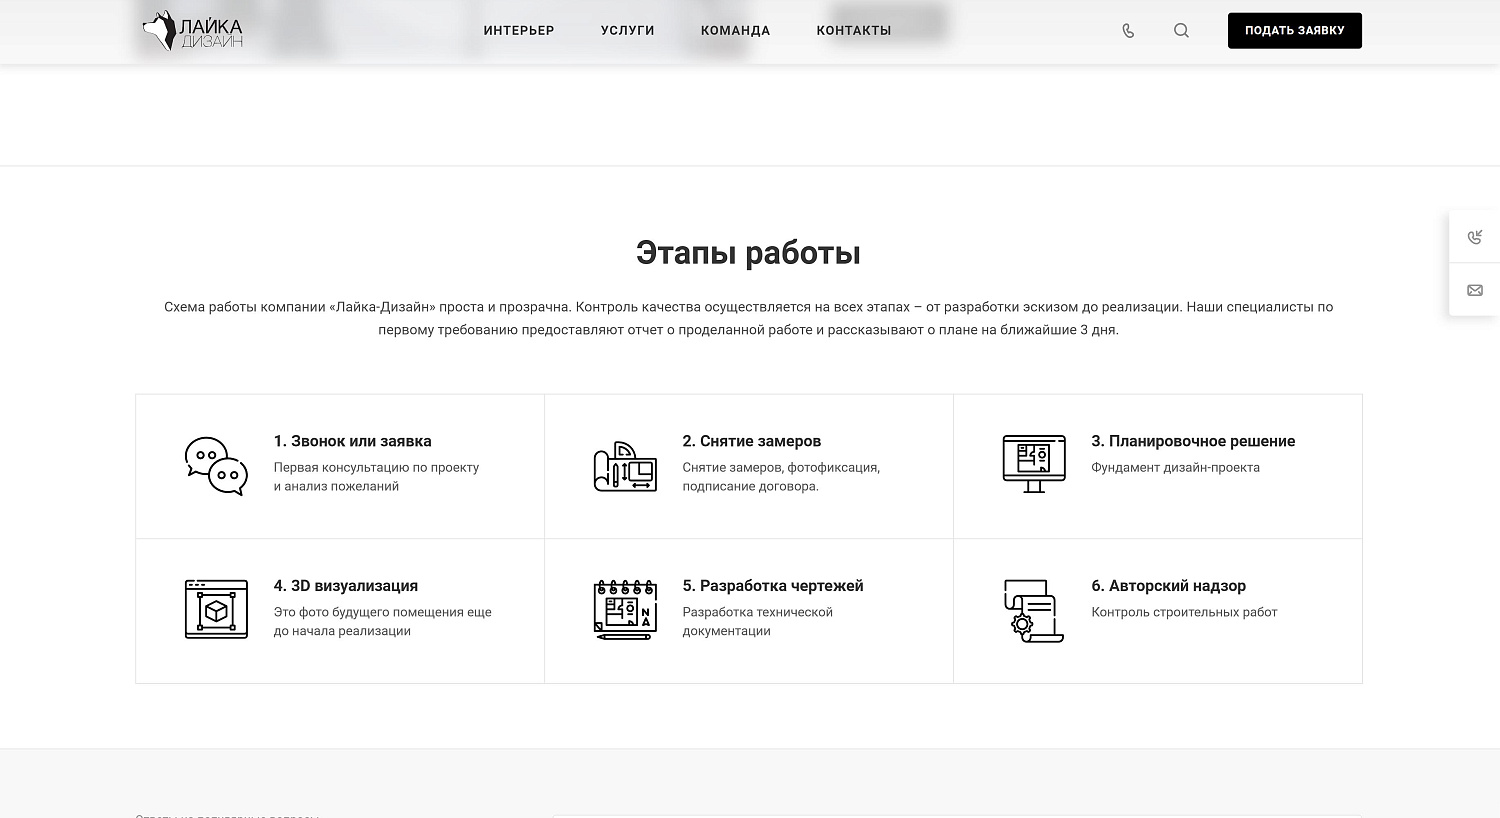Click the chat bubbles icon for step 1
Screen dimensions: 1500x818
[216, 466]
